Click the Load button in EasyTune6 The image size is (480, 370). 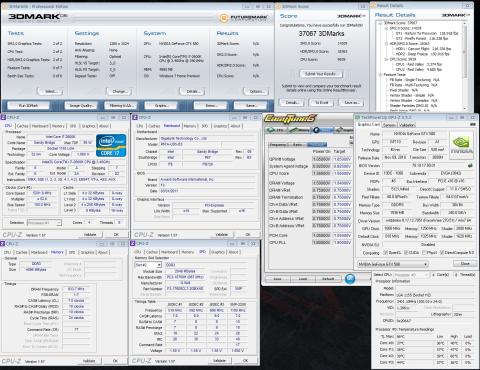tap(303, 279)
